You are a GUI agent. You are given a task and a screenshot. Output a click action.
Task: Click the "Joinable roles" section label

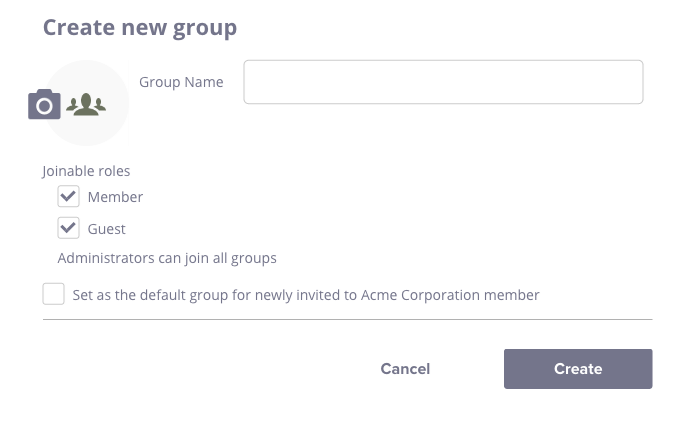pyautogui.click(x=86, y=171)
